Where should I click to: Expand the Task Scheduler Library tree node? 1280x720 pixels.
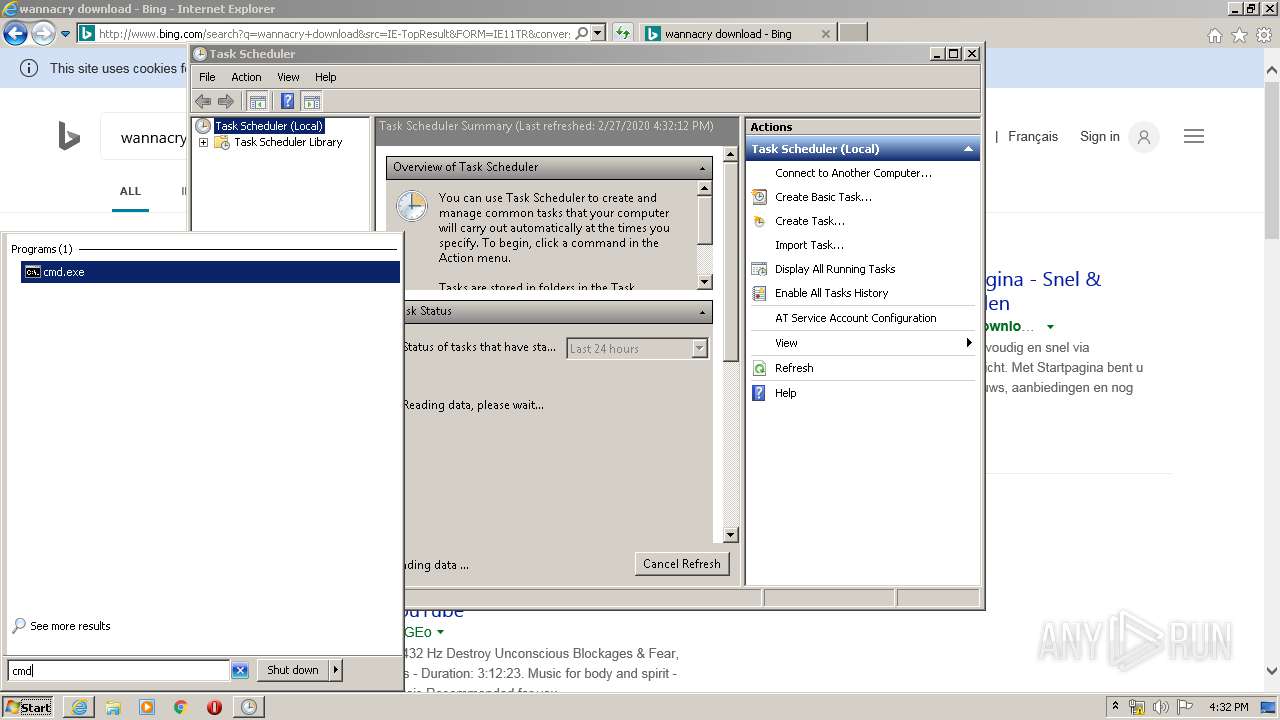click(x=204, y=143)
